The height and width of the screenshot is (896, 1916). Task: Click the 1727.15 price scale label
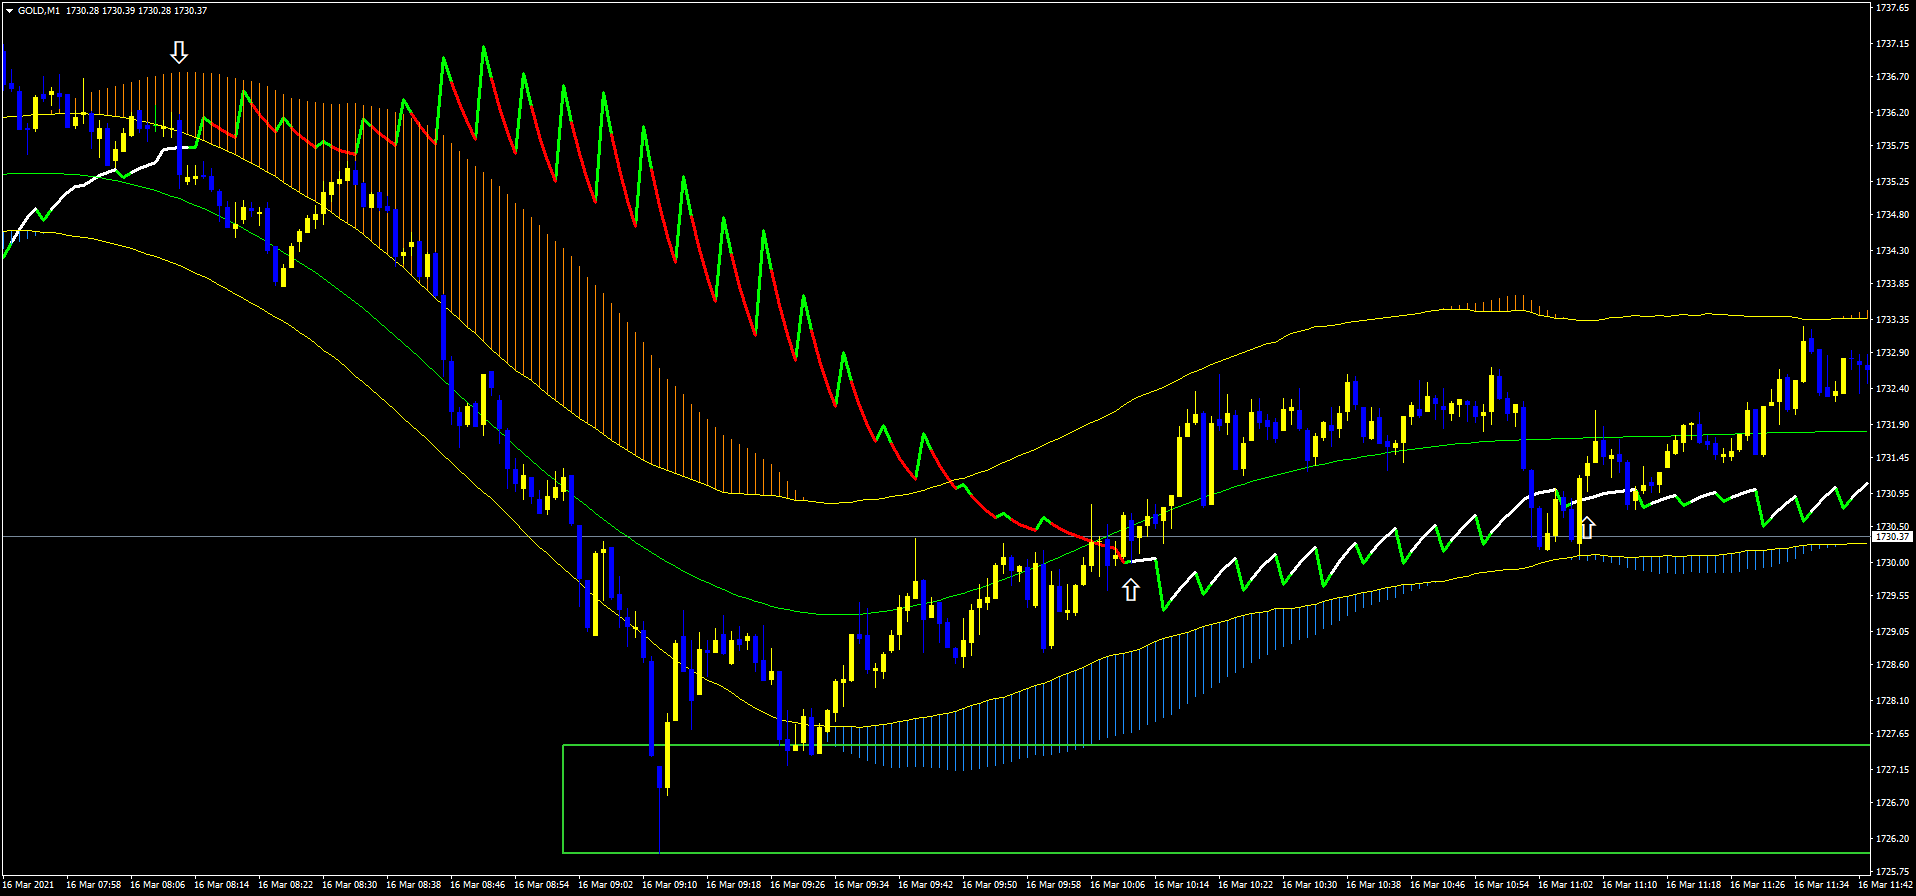click(1892, 770)
